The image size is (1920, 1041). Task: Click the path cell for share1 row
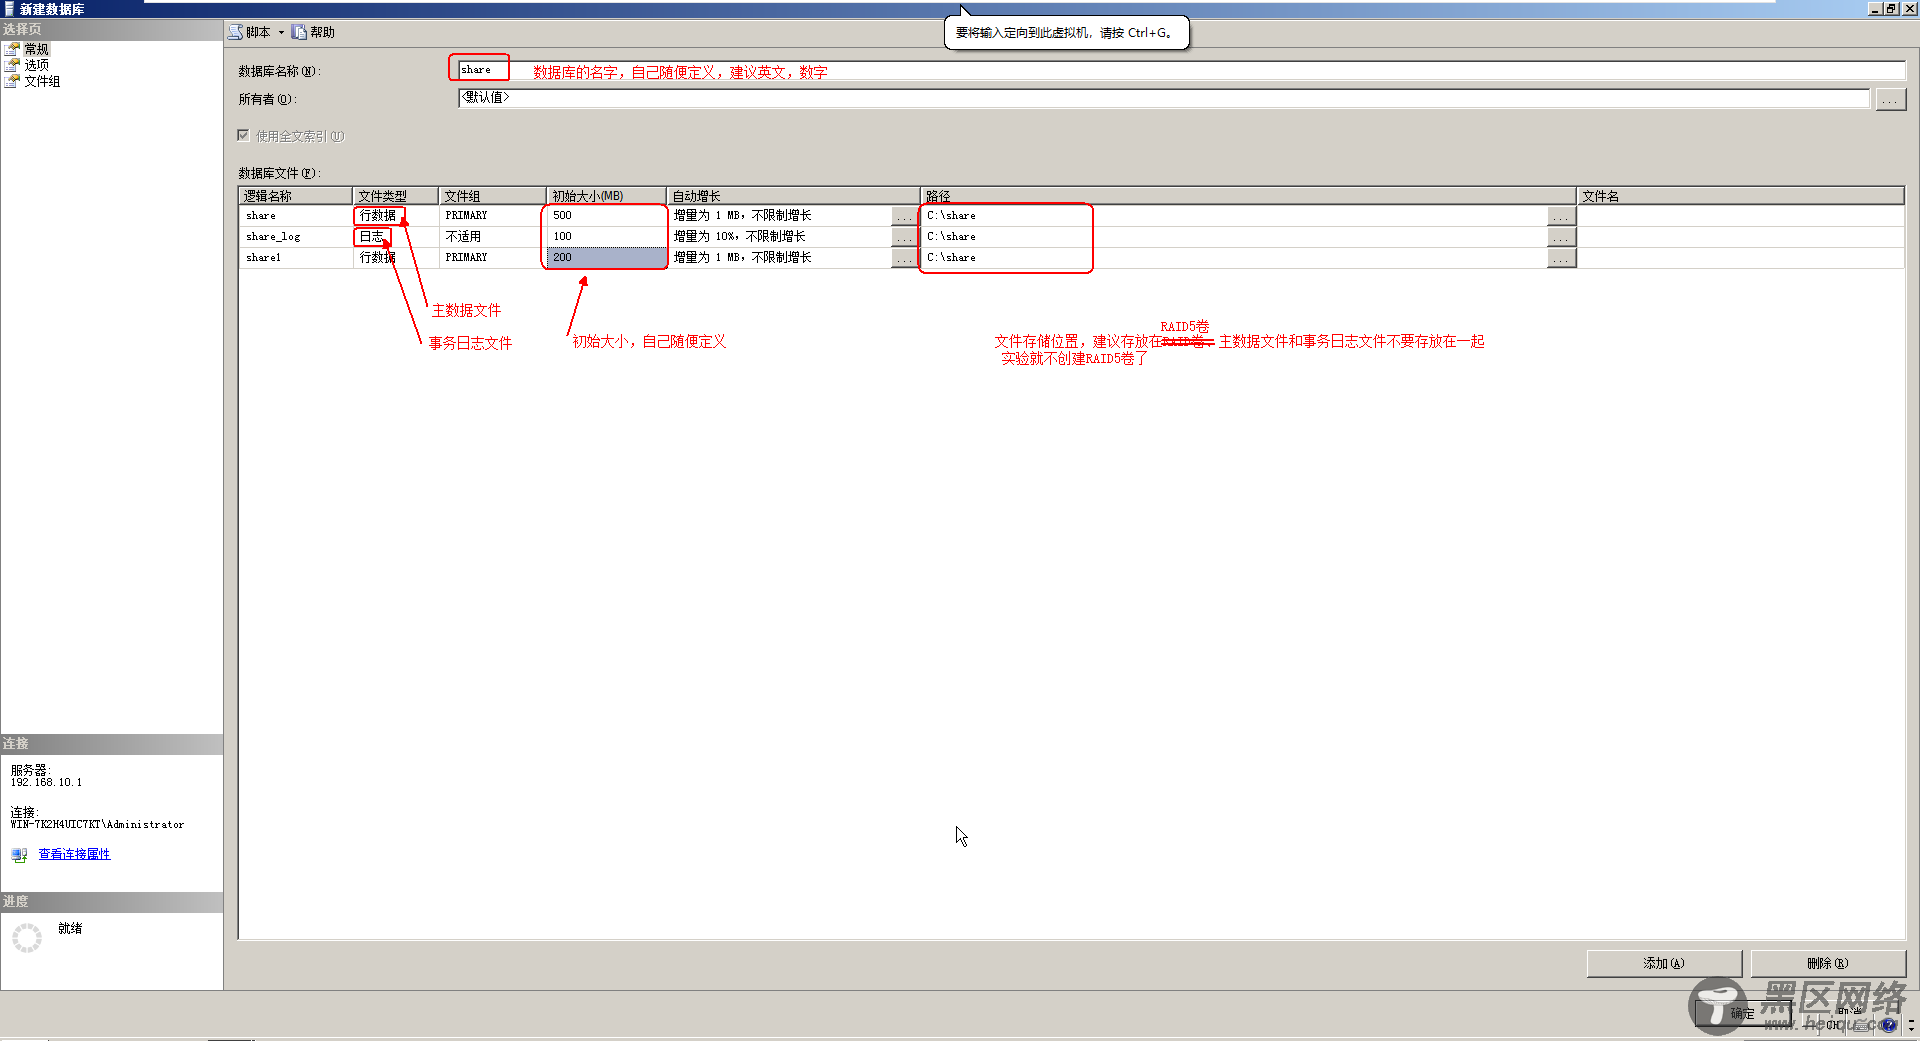(x=1233, y=258)
